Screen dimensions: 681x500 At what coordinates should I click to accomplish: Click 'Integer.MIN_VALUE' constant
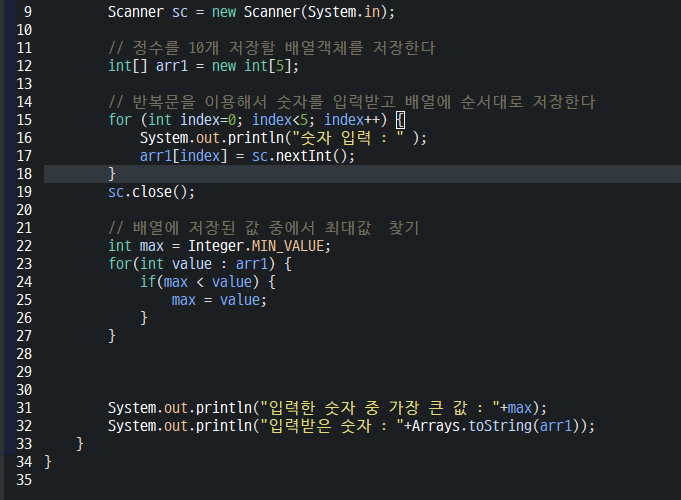(256, 246)
